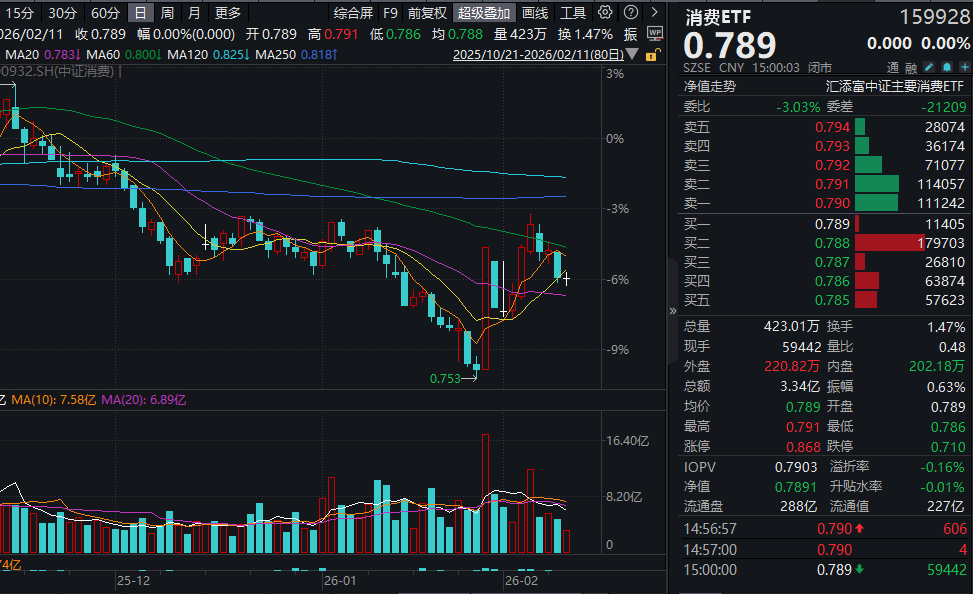Select the 15分 timeframe tab
The image size is (973, 594).
coord(19,13)
